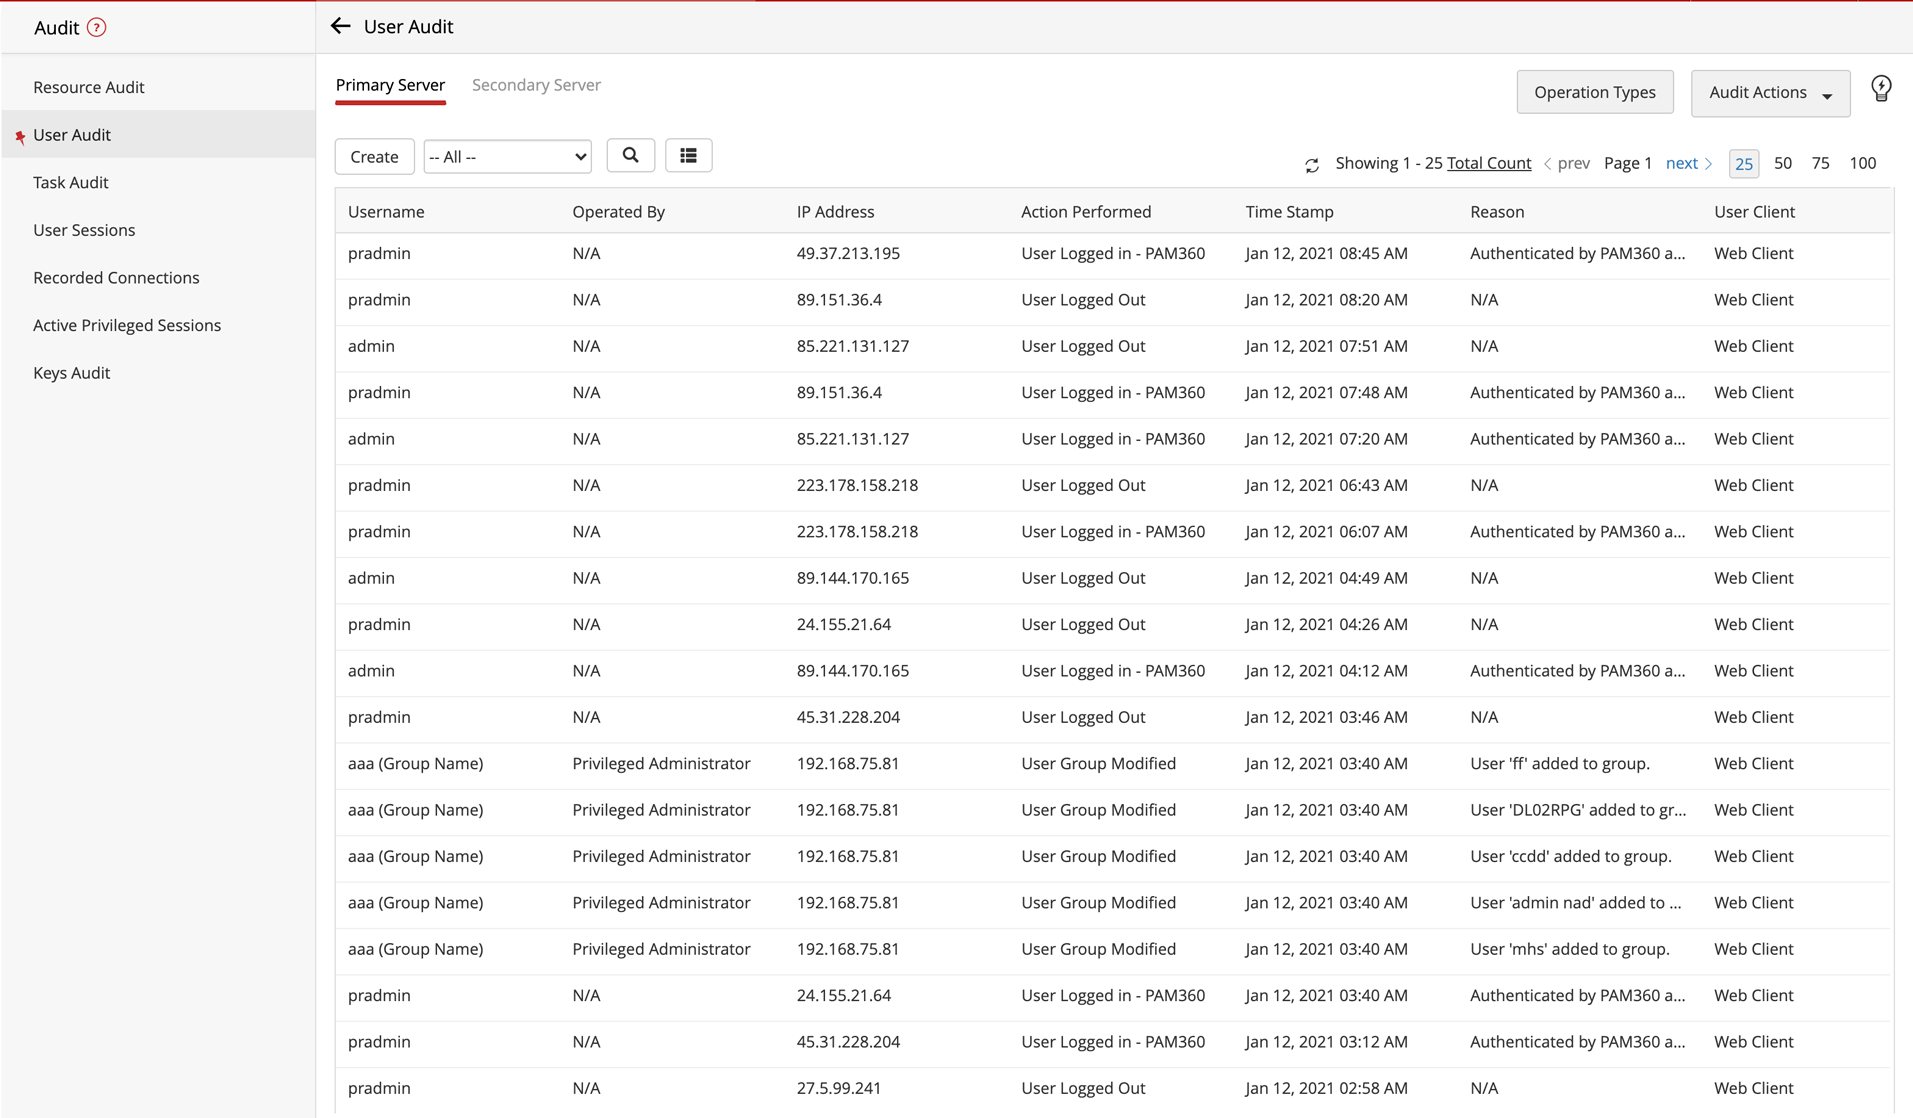This screenshot has width=1913, height=1118.
Task: Go to Active Privileged Sessions
Action: tap(127, 325)
